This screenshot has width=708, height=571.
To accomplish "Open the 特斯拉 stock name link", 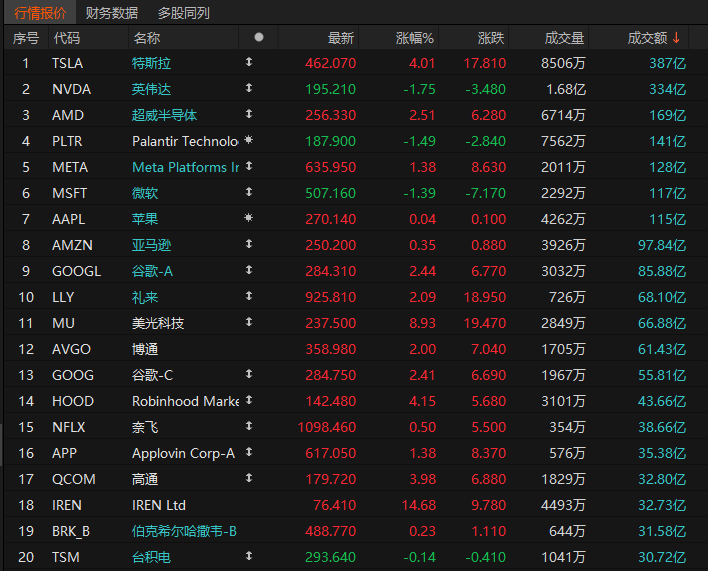I will point(151,63).
